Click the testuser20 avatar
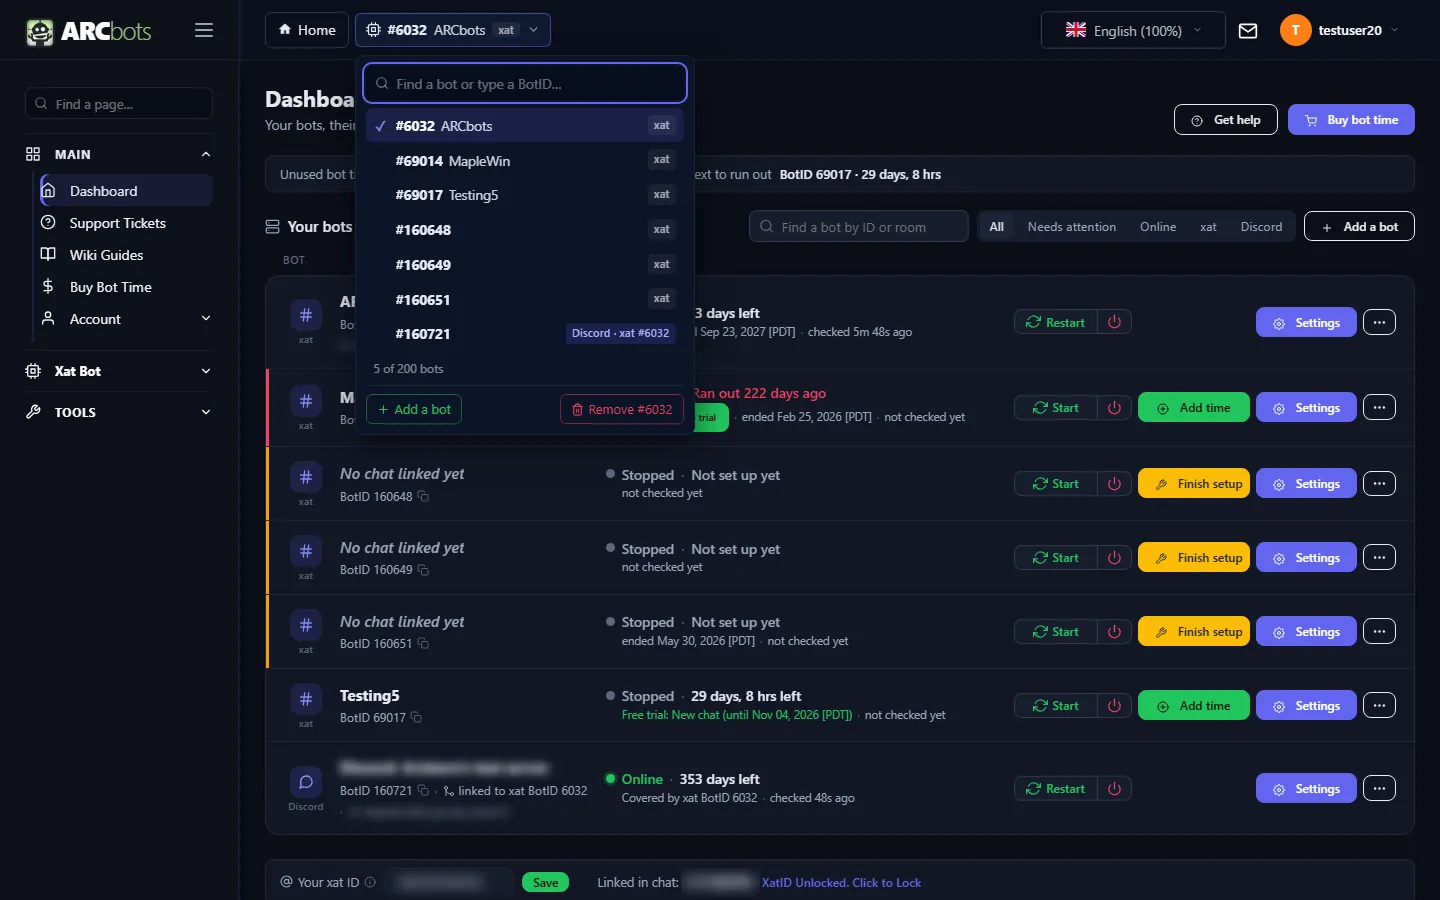Screen dimensions: 1440x900 coord(1295,30)
